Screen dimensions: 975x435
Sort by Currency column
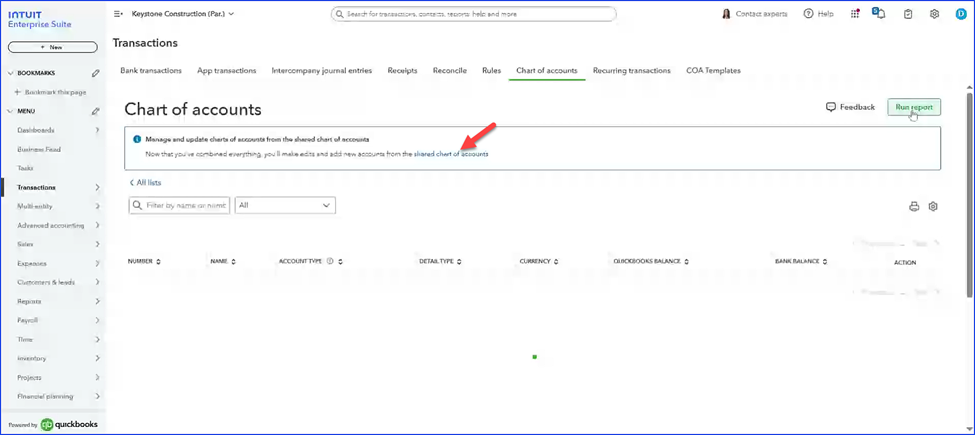point(556,262)
